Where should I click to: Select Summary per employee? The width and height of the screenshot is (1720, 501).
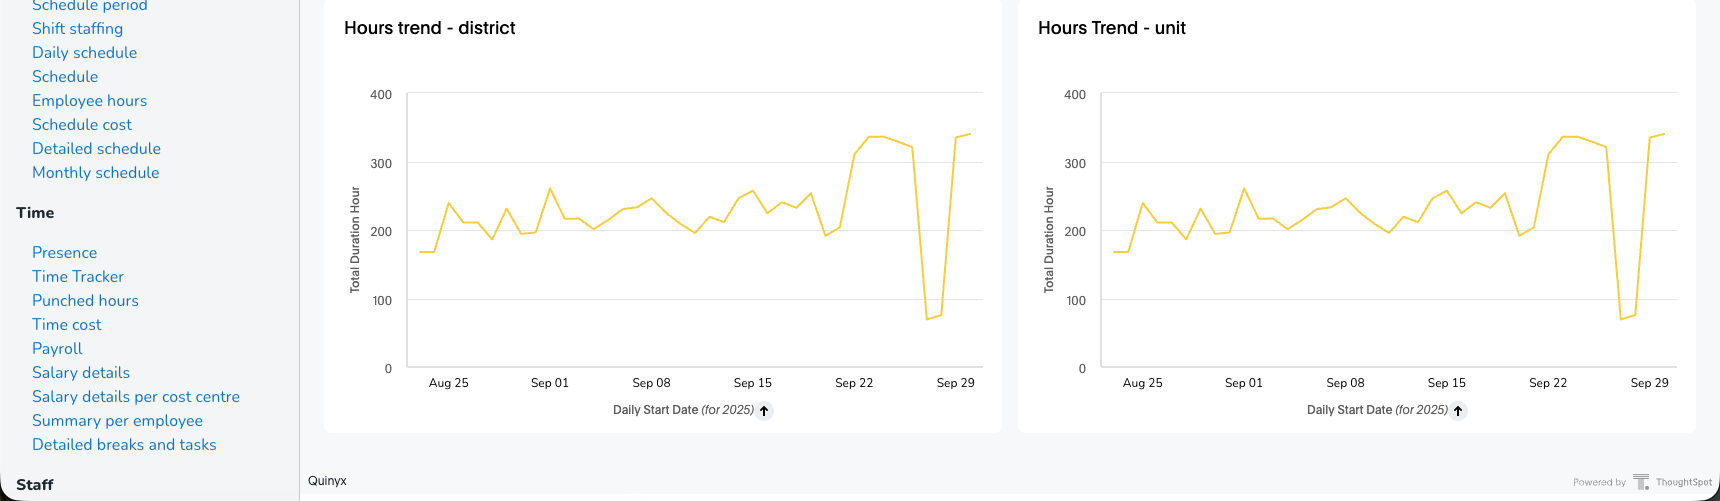117,421
